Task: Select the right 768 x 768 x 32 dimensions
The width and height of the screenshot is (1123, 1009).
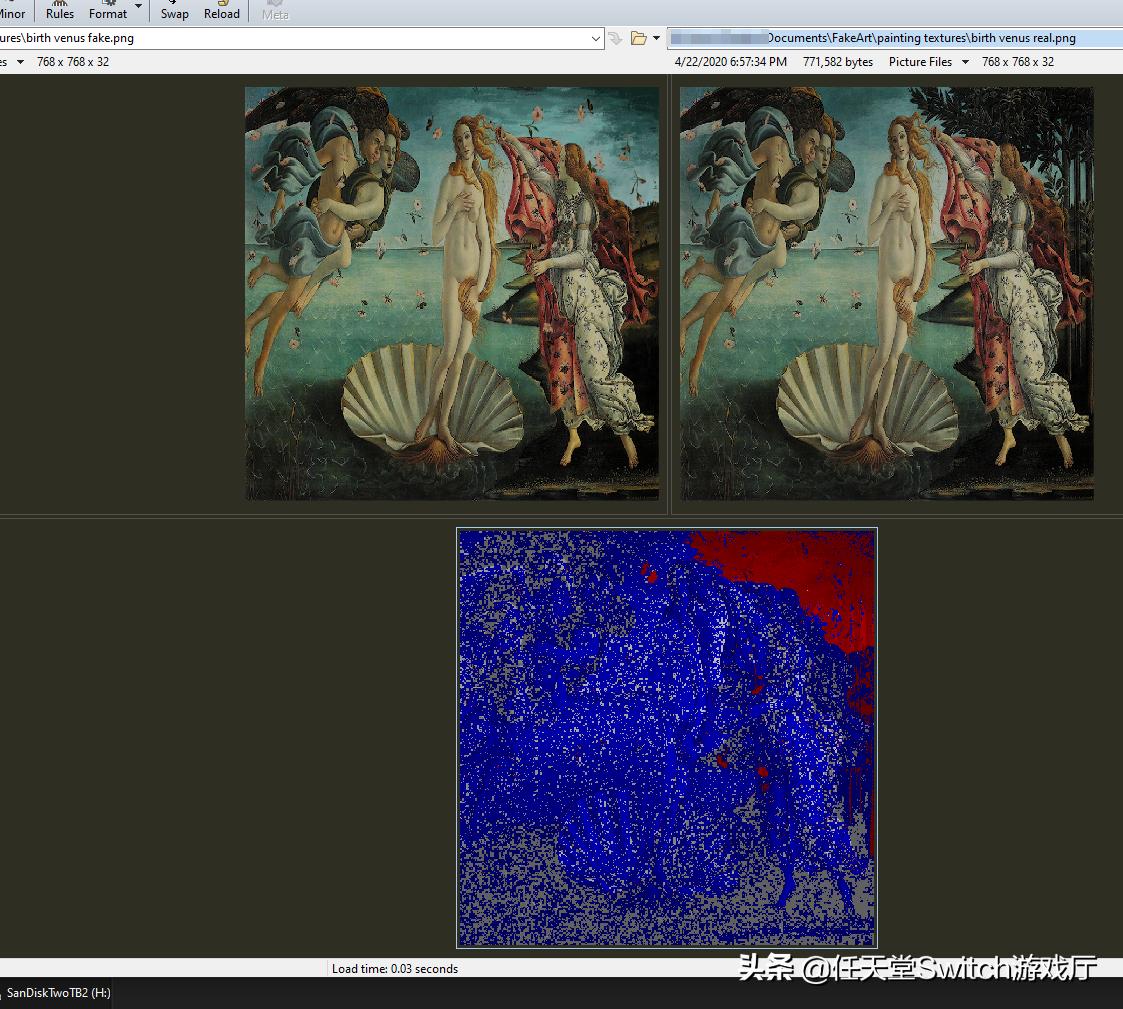Action: (1018, 62)
